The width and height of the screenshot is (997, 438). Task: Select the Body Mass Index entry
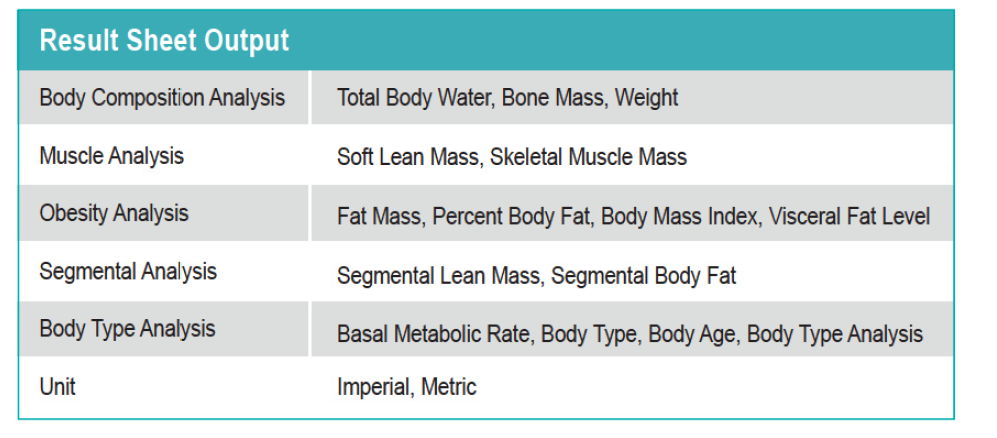point(678,216)
